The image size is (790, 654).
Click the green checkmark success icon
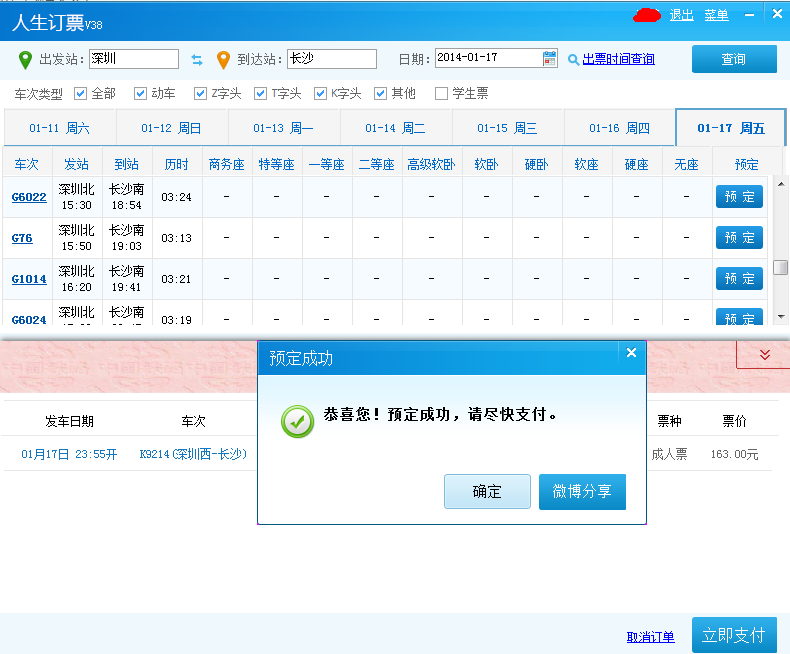click(x=297, y=422)
